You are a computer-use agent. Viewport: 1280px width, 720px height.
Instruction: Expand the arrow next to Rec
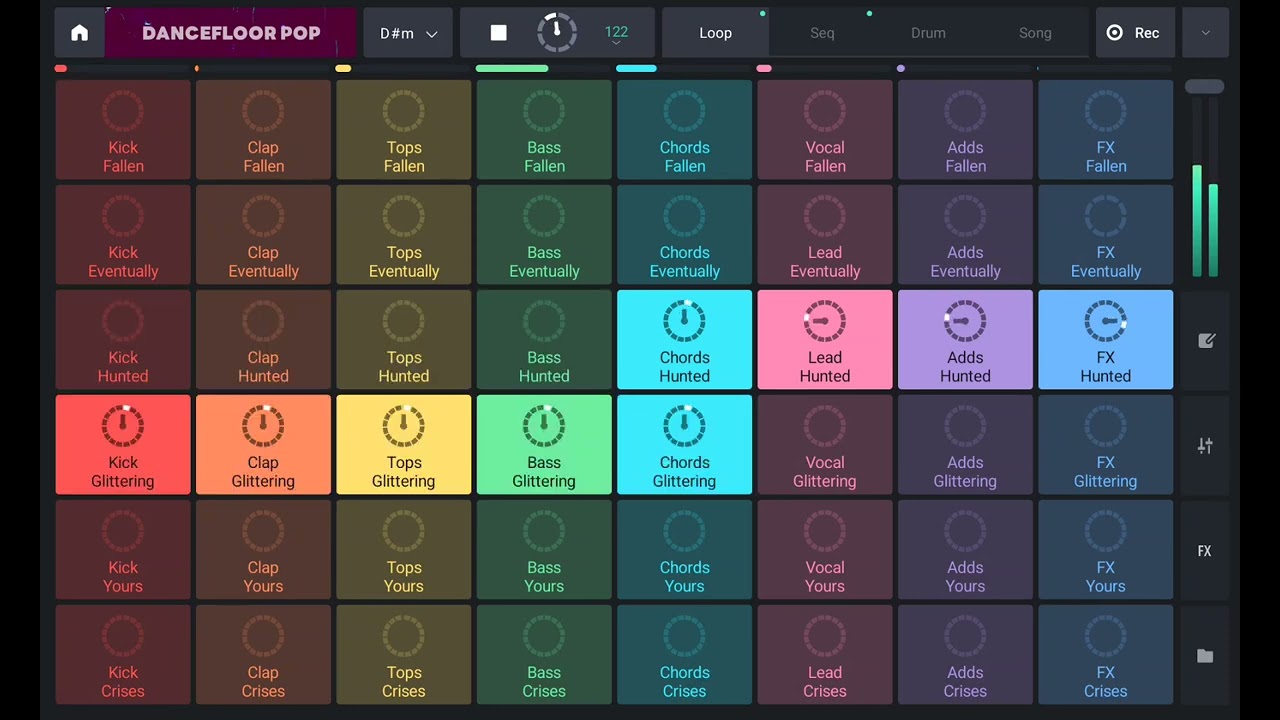point(1206,33)
